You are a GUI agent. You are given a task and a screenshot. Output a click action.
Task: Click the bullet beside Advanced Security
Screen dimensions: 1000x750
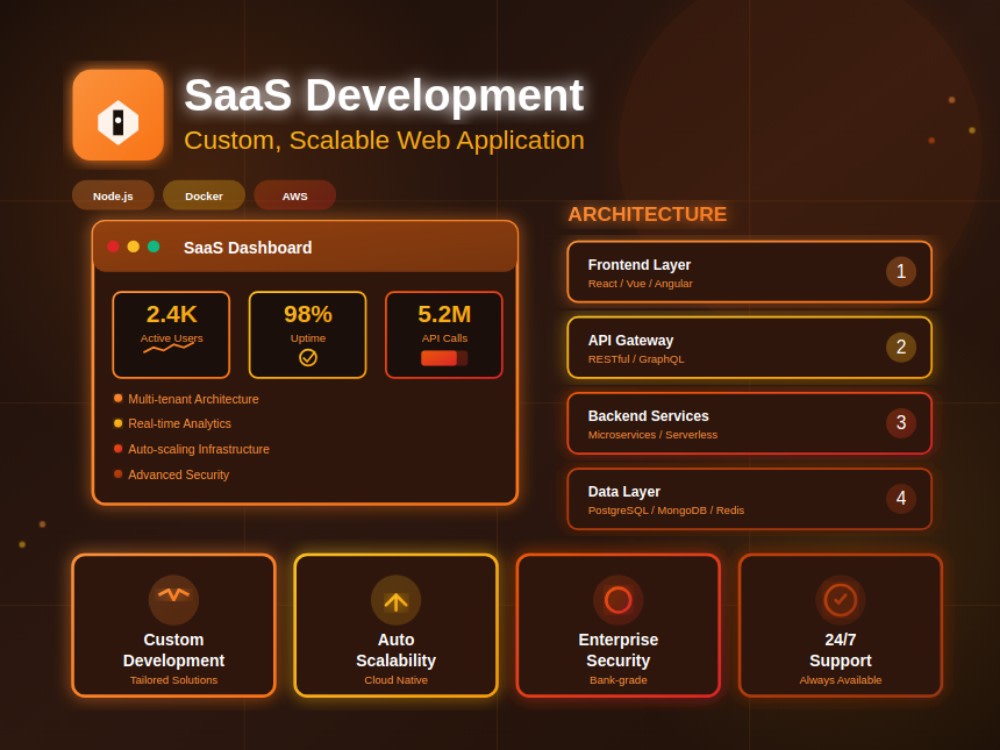pyautogui.click(x=118, y=474)
